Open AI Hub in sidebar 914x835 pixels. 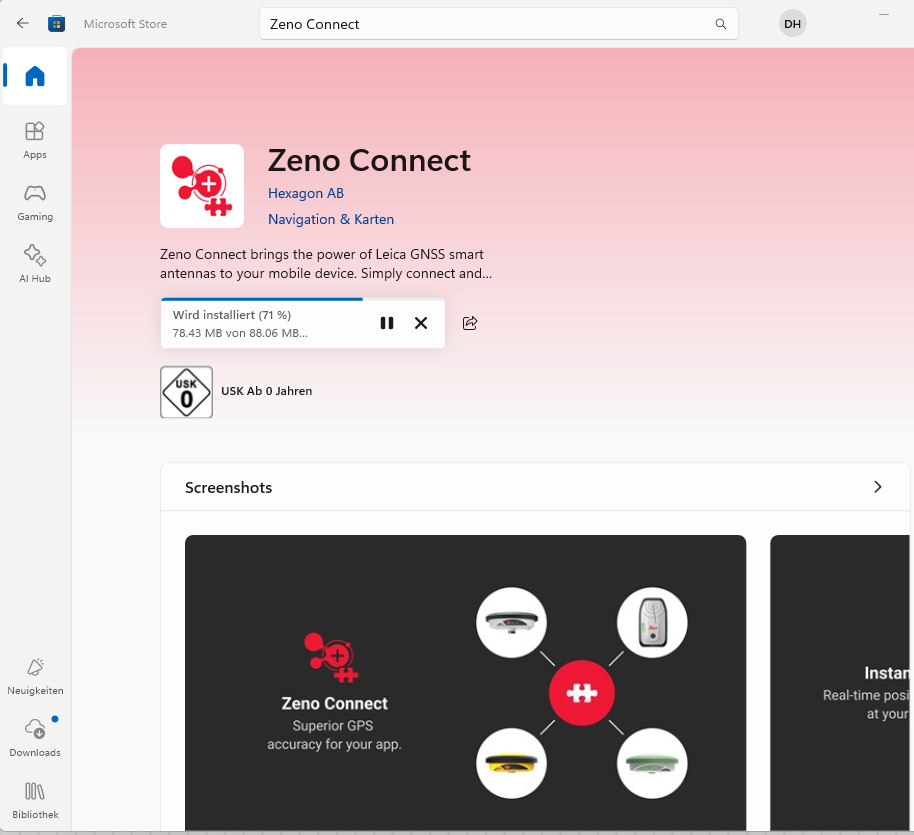[x=35, y=264]
